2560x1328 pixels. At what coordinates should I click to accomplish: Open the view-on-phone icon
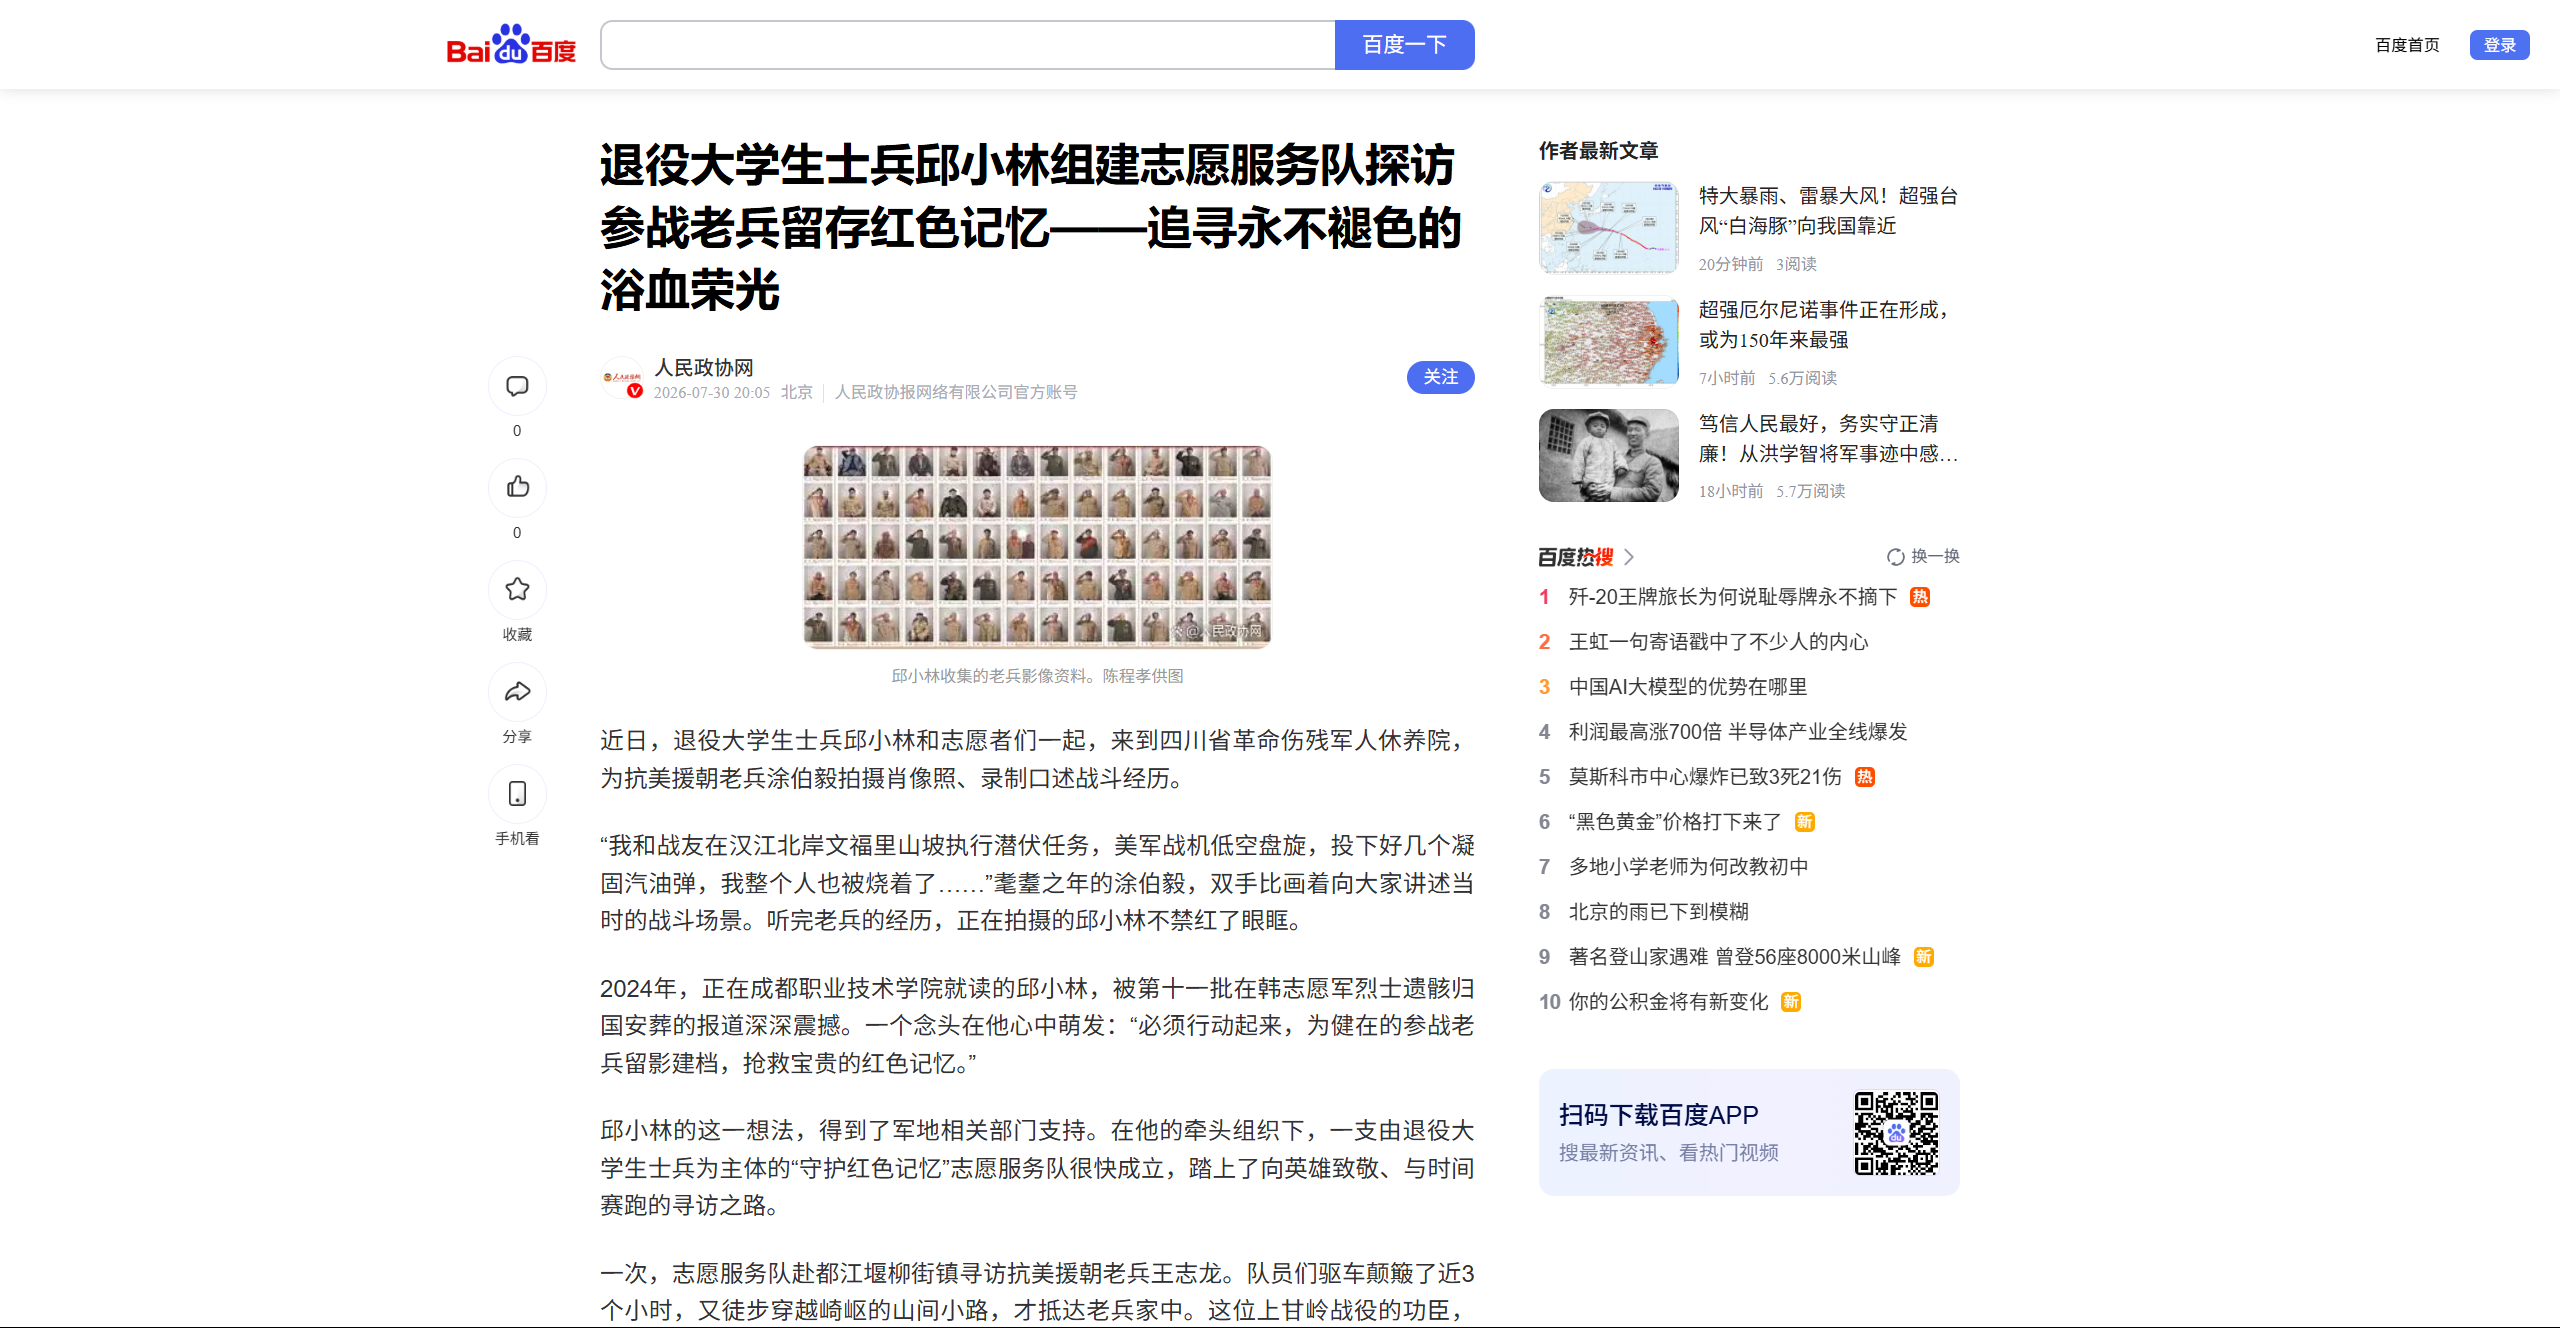click(x=517, y=794)
